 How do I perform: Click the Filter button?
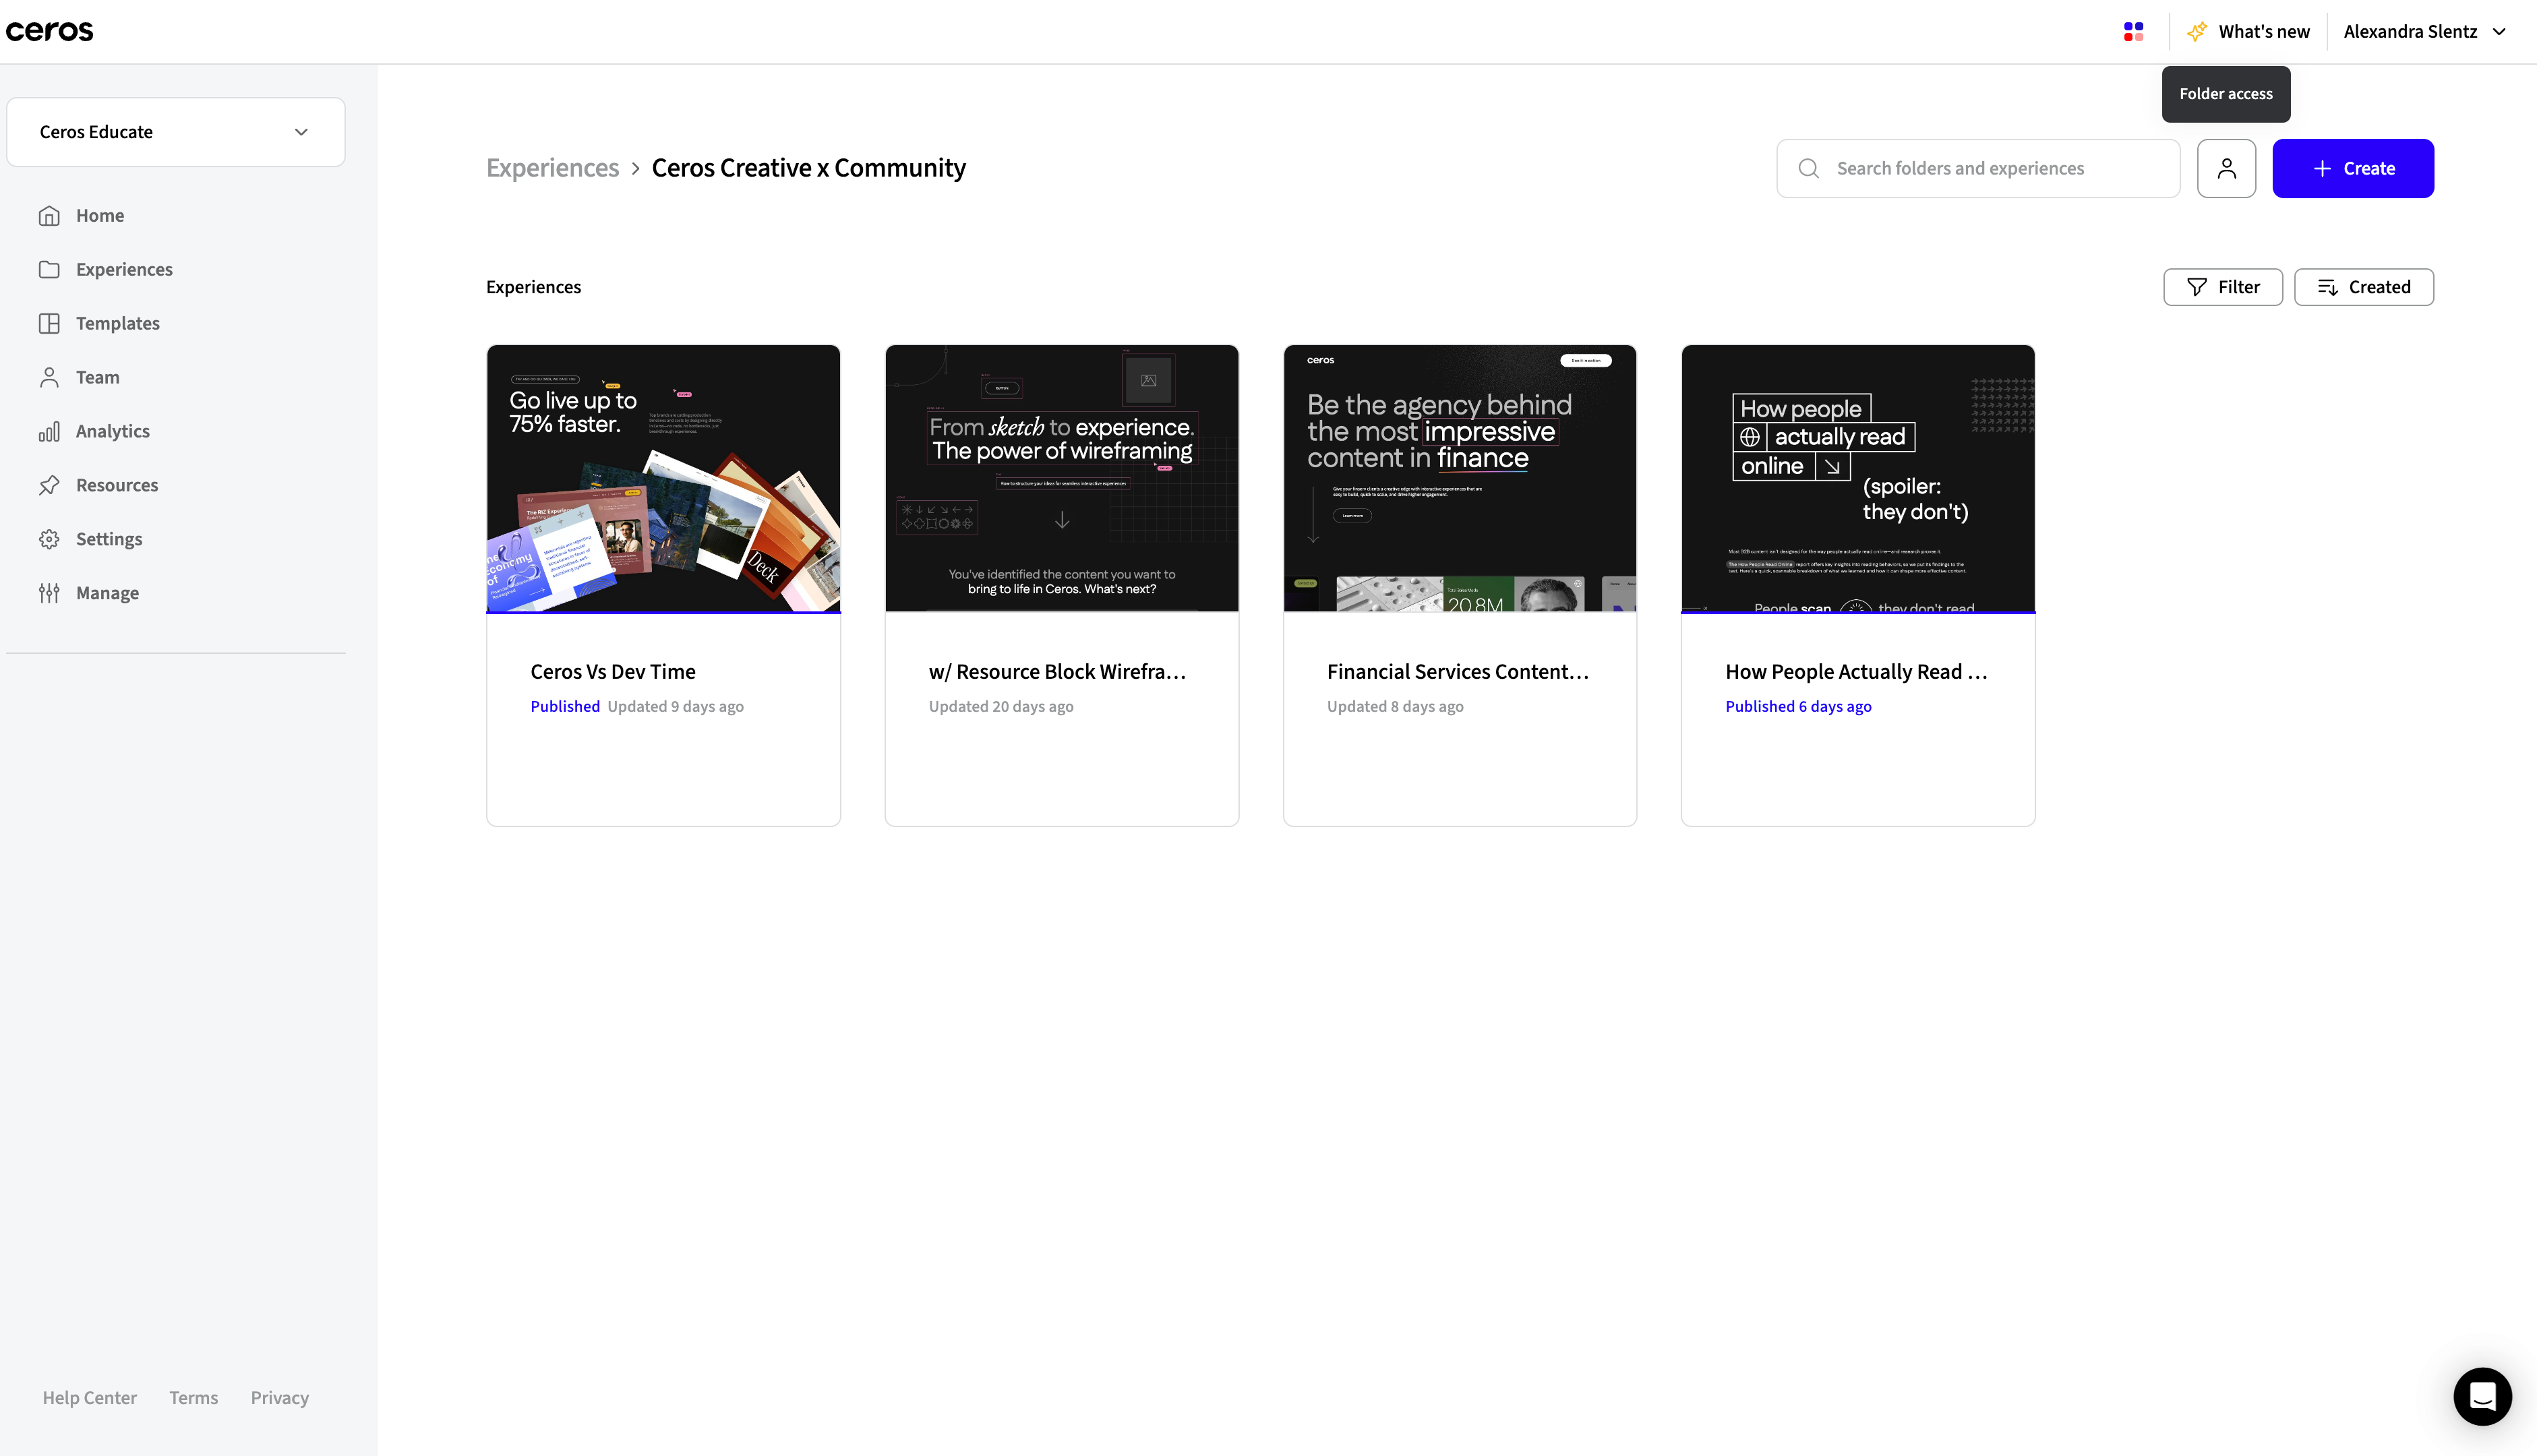2222,287
